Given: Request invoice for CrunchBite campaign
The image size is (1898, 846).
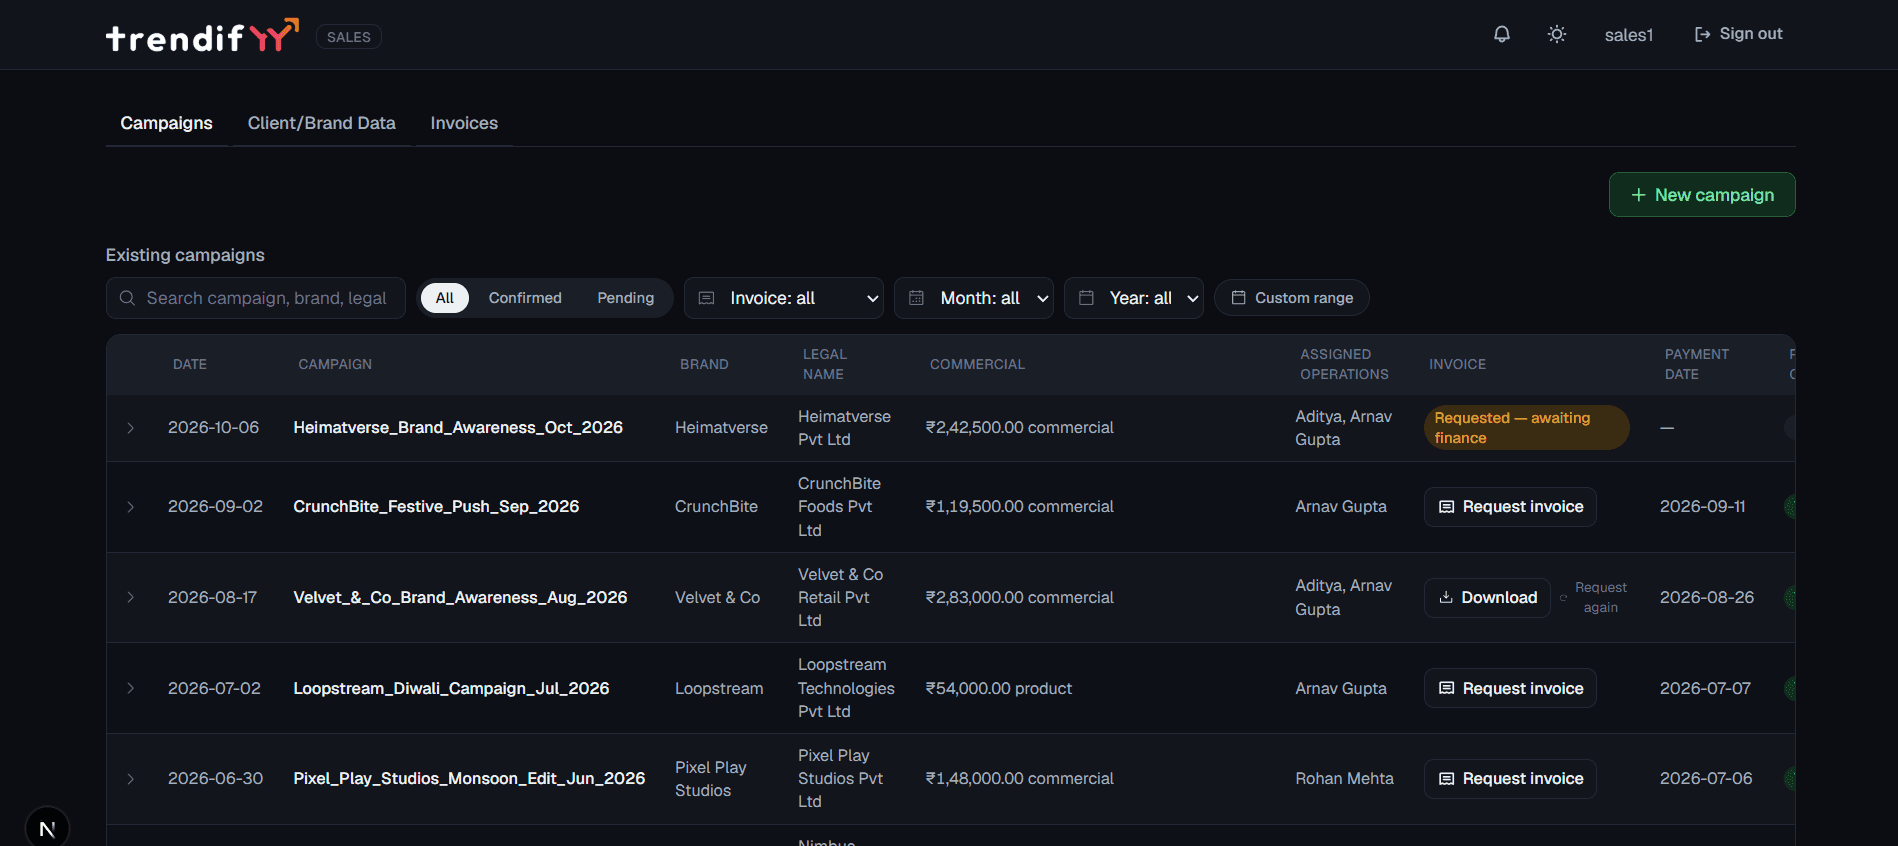Looking at the screenshot, I should 1510,507.
